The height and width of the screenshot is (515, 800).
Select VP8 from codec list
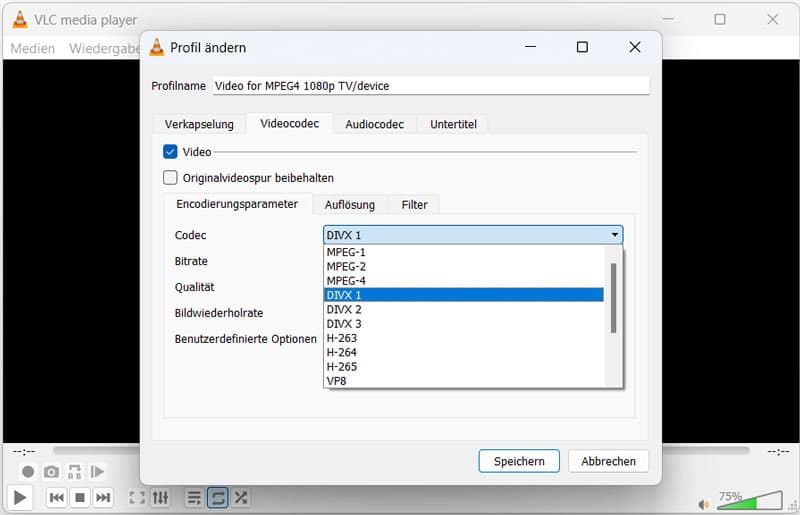coord(464,381)
